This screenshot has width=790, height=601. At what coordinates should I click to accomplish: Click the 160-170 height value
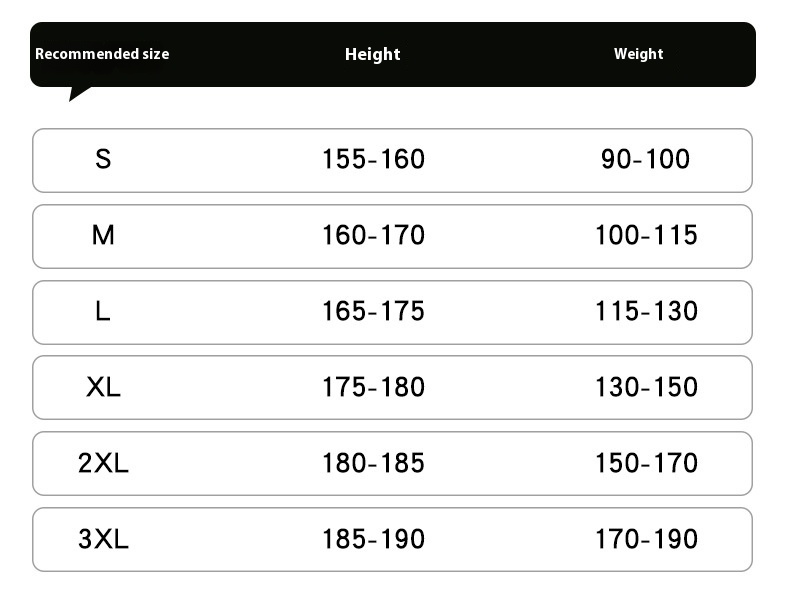[x=373, y=235]
